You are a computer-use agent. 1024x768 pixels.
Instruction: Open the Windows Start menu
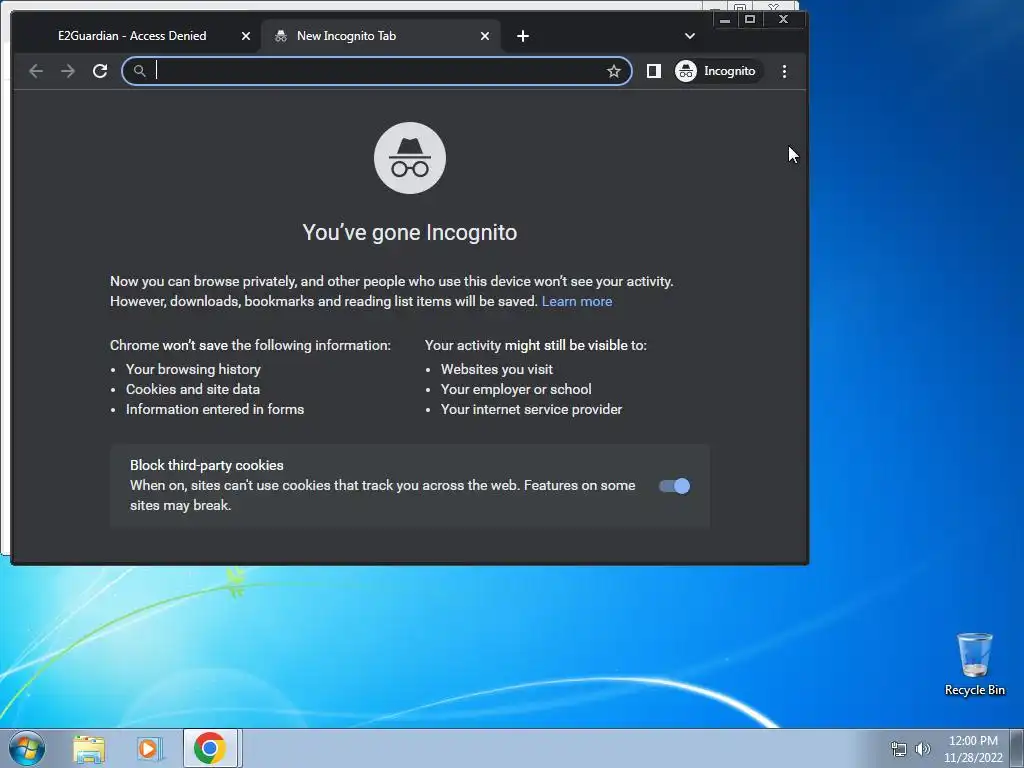click(x=27, y=748)
